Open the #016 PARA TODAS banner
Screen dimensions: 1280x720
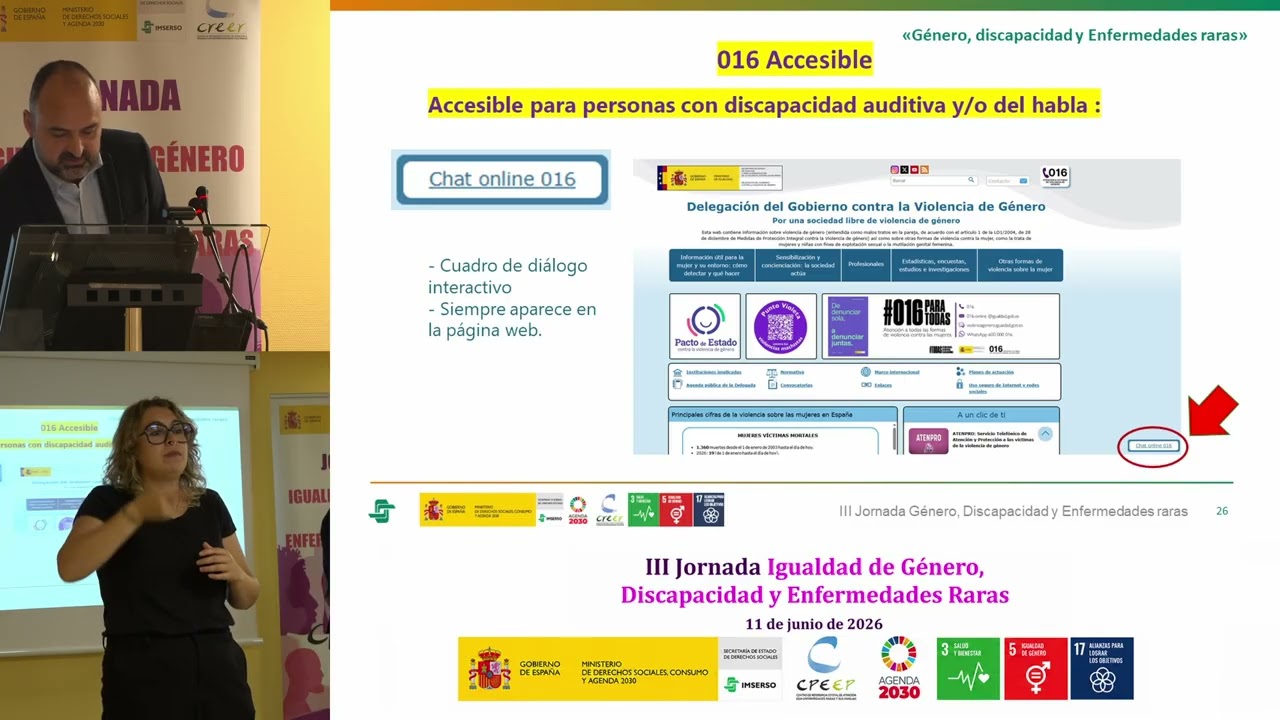[x=941, y=326]
